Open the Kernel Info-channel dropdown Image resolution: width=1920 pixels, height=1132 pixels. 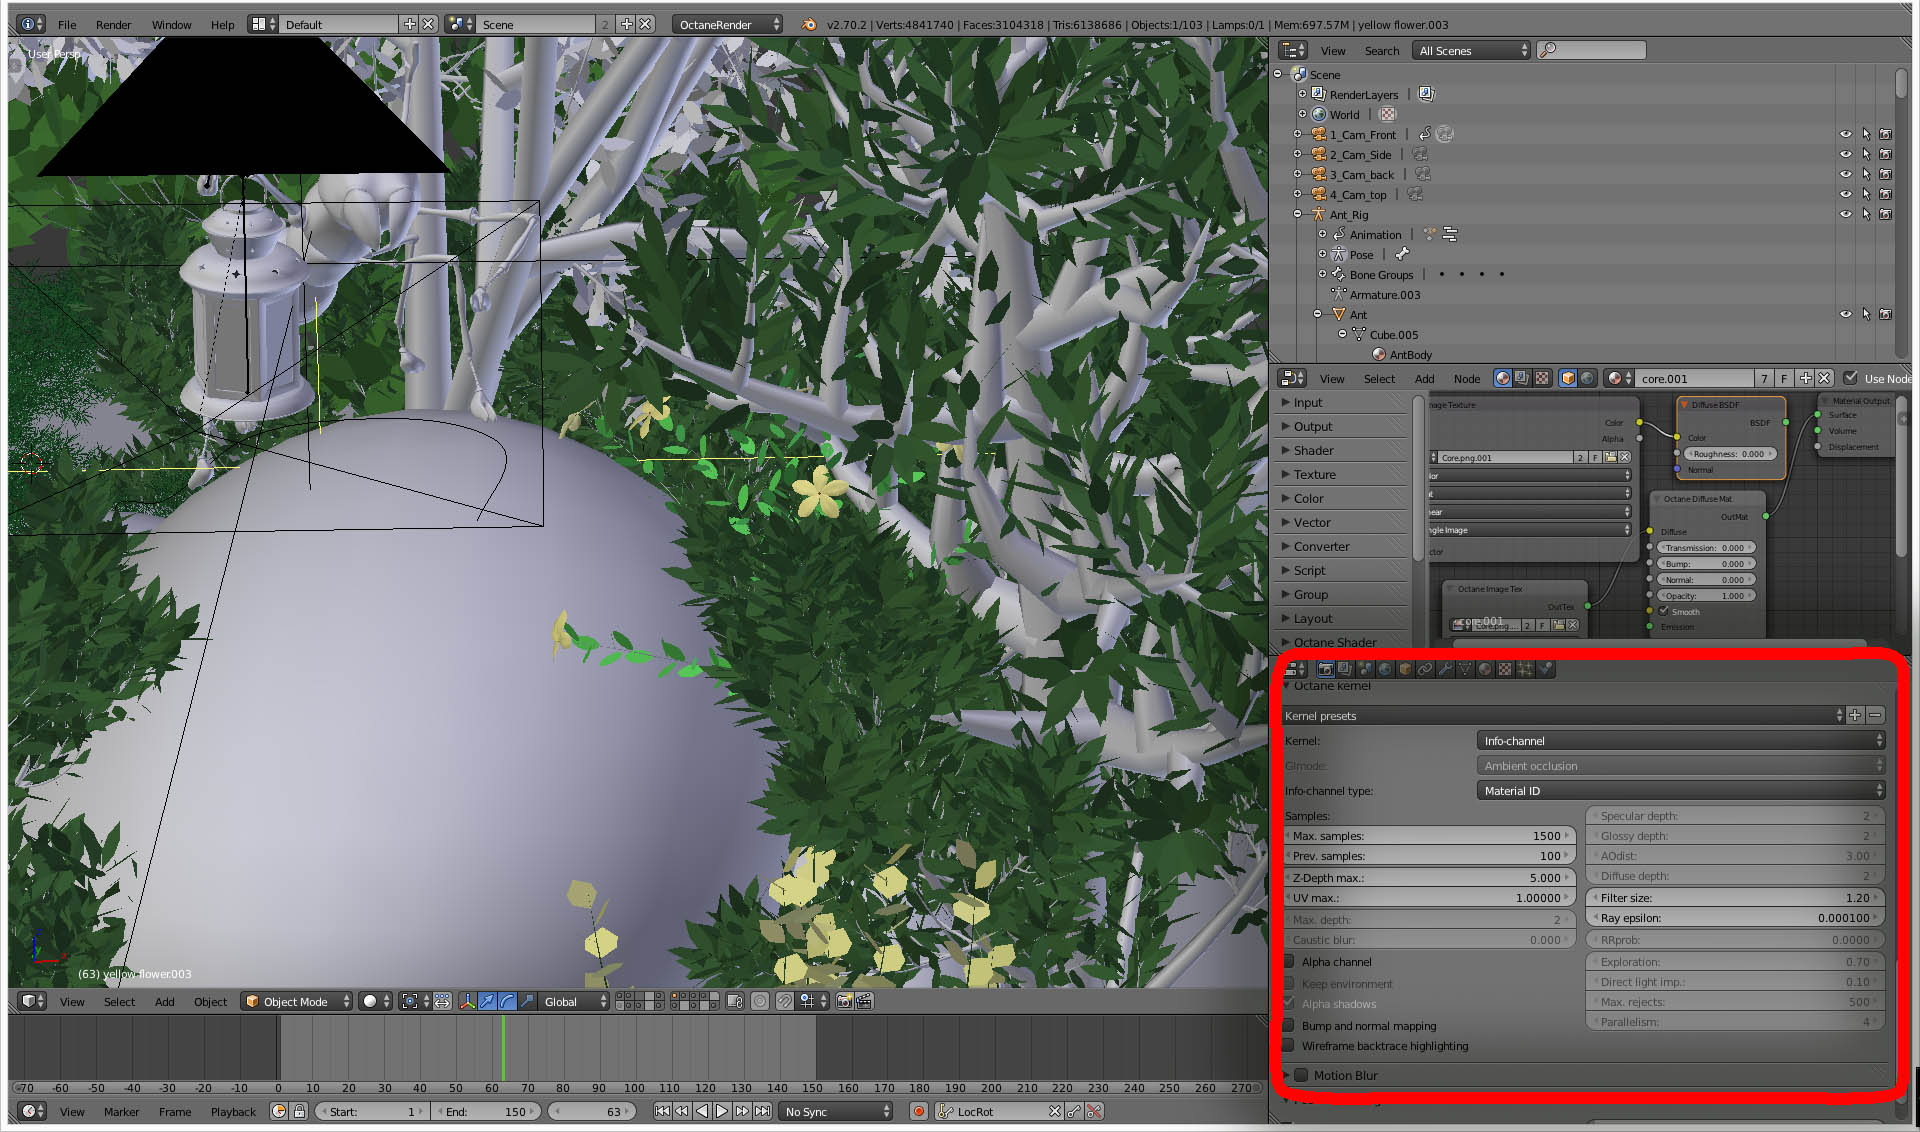(x=1680, y=741)
